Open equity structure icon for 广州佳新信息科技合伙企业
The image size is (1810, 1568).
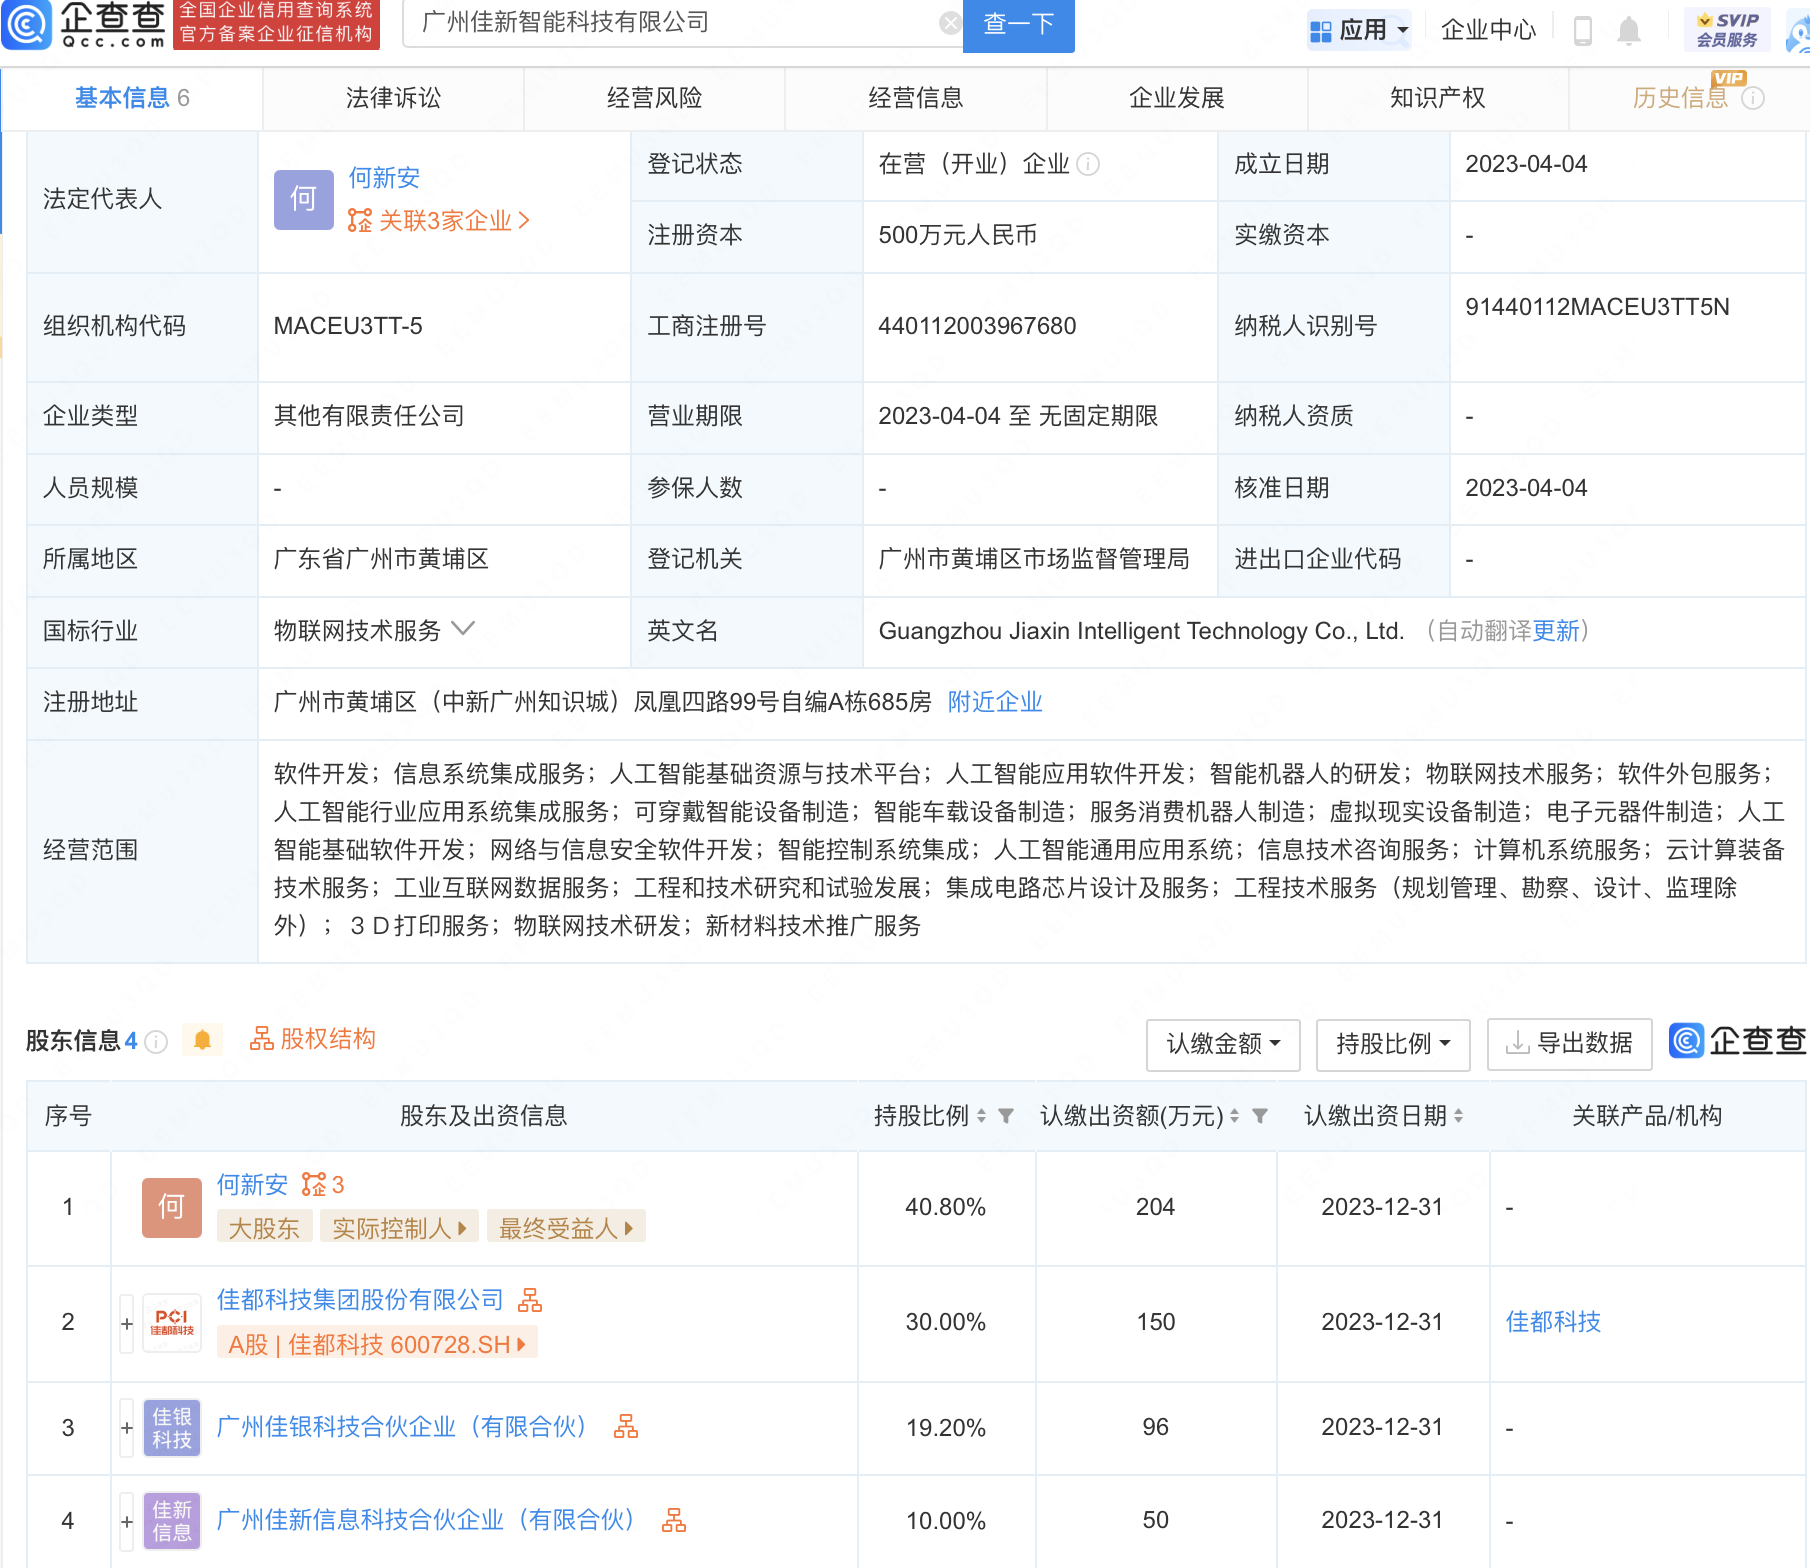tap(674, 1521)
